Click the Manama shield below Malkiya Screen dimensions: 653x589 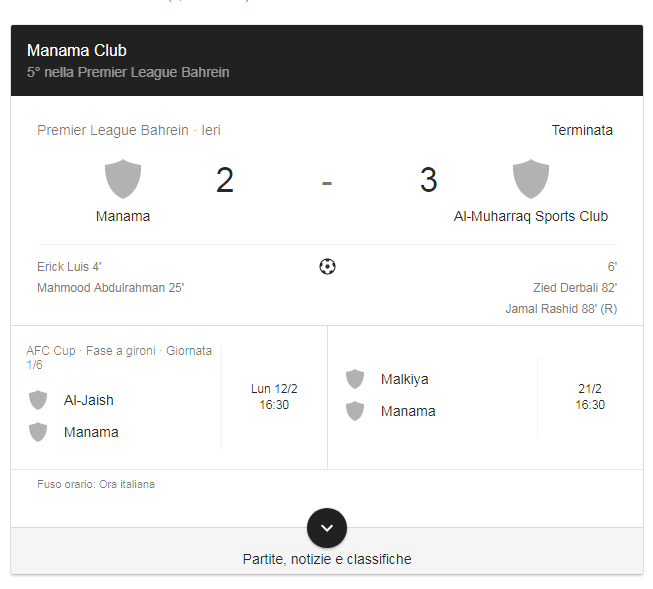[355, 411]
